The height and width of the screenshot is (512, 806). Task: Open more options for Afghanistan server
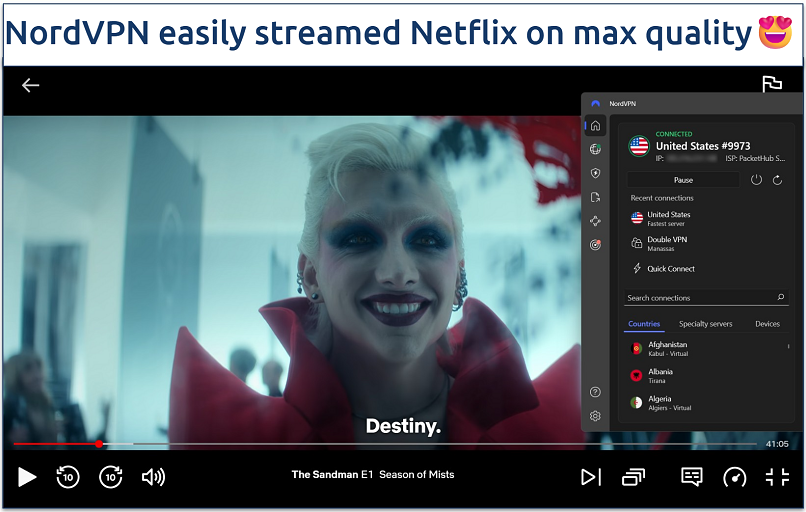[788, 347]
